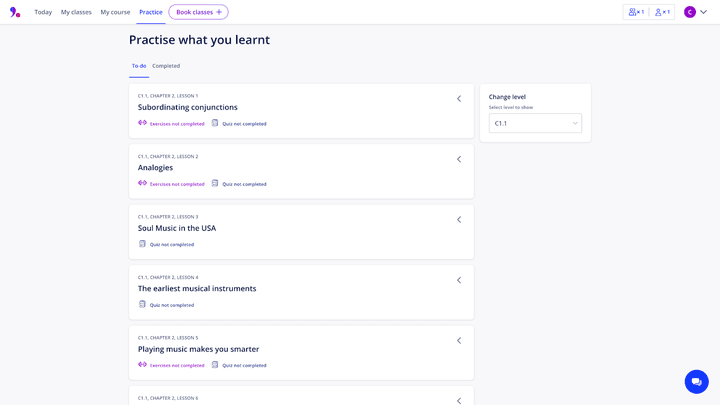
Task: Click the private class credits icon
Action: click(x=662, y=12)
